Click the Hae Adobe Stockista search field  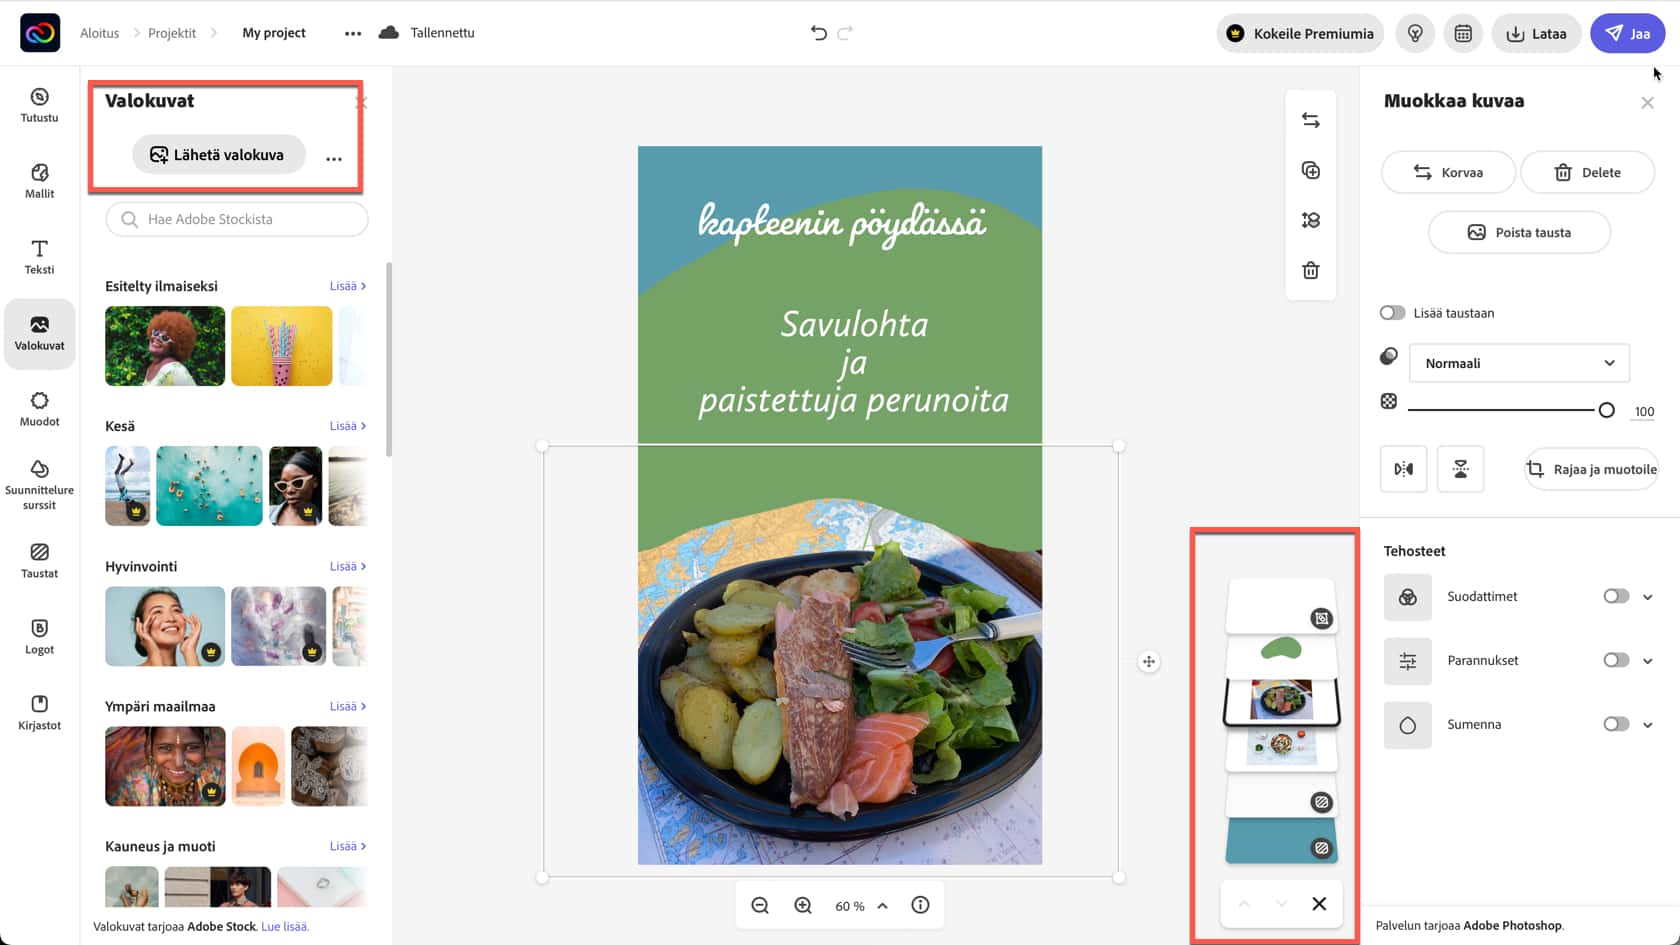(237, 219)
